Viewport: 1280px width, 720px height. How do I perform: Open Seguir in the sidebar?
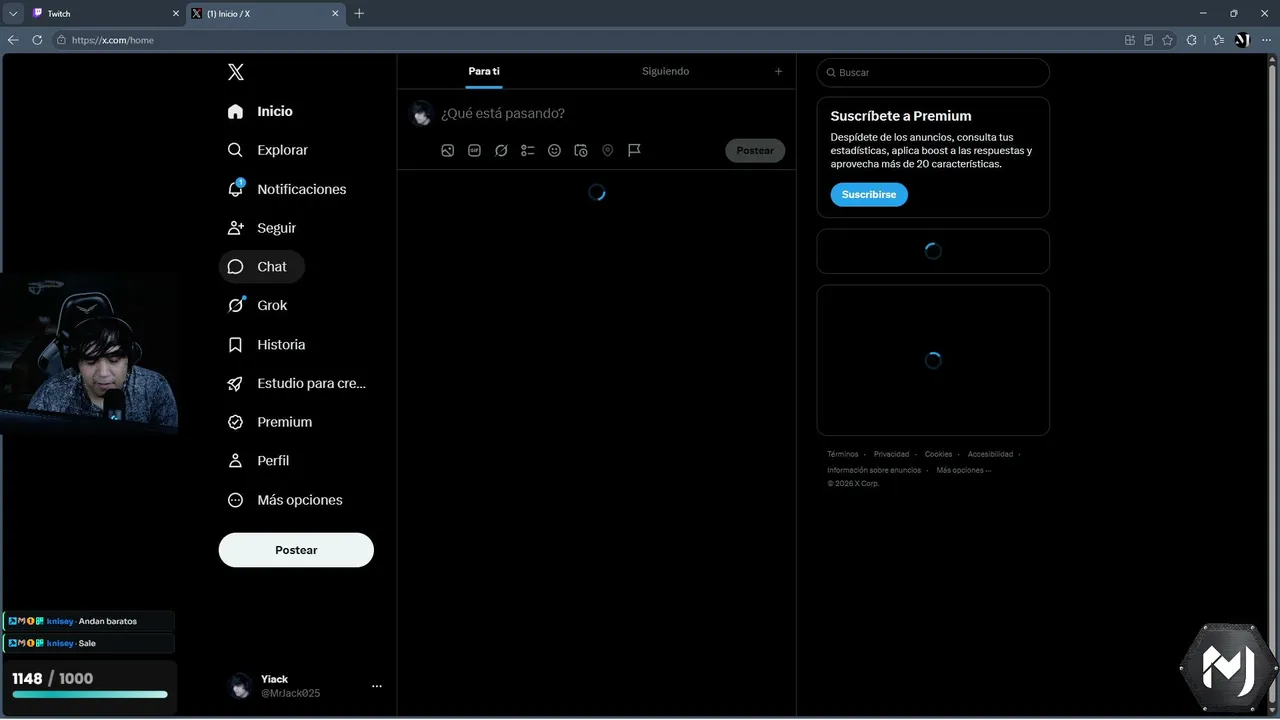pyautogui.click(x=262, y=228)
